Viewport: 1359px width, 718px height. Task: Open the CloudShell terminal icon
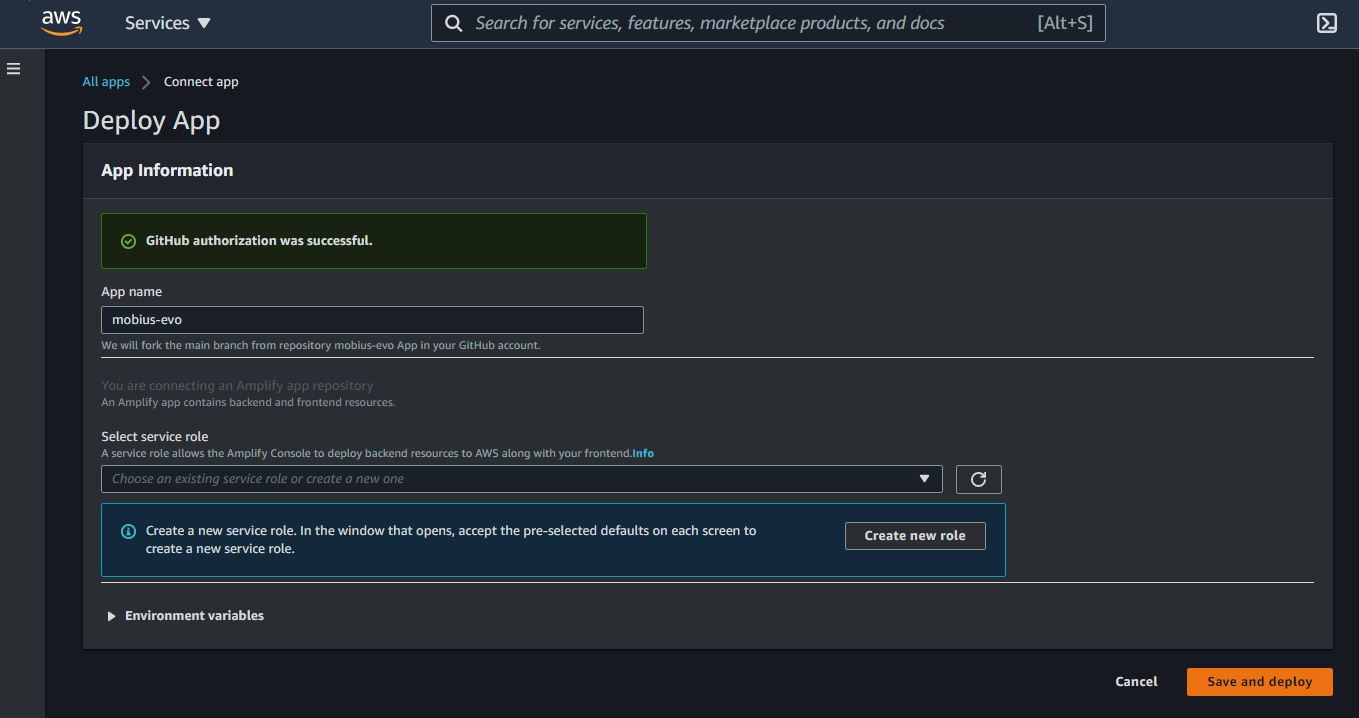tap(1326, 23)
